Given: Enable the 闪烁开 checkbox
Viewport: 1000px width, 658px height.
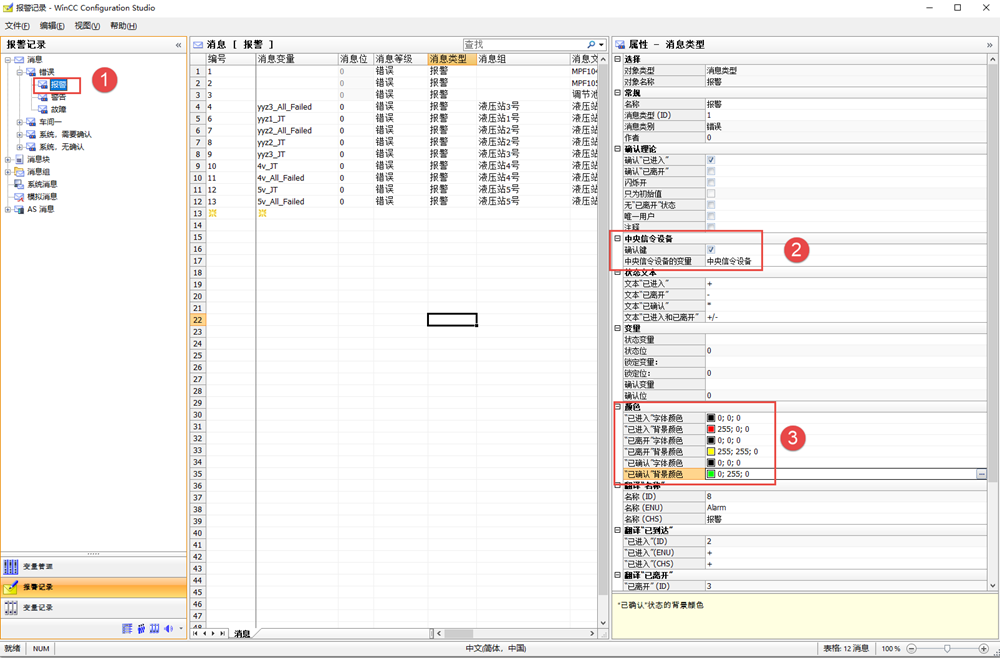Looking at the screenshot, I should (710, 182).
